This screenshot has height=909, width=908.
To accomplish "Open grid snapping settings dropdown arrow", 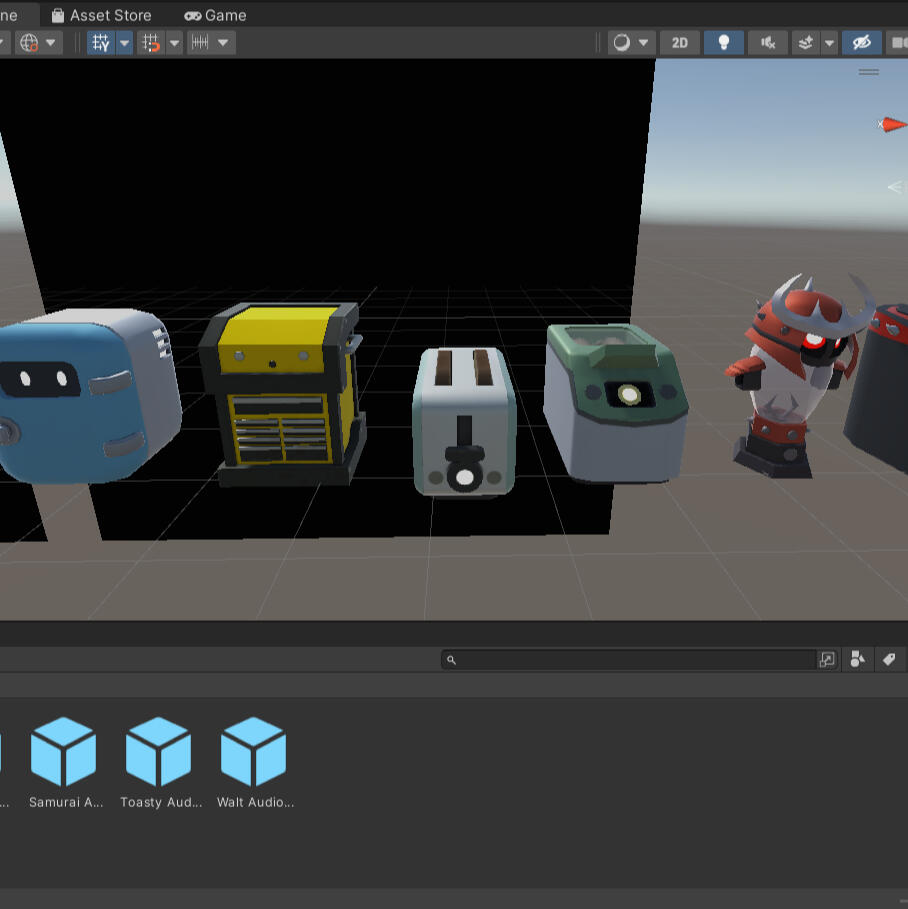I will (175, 42).
